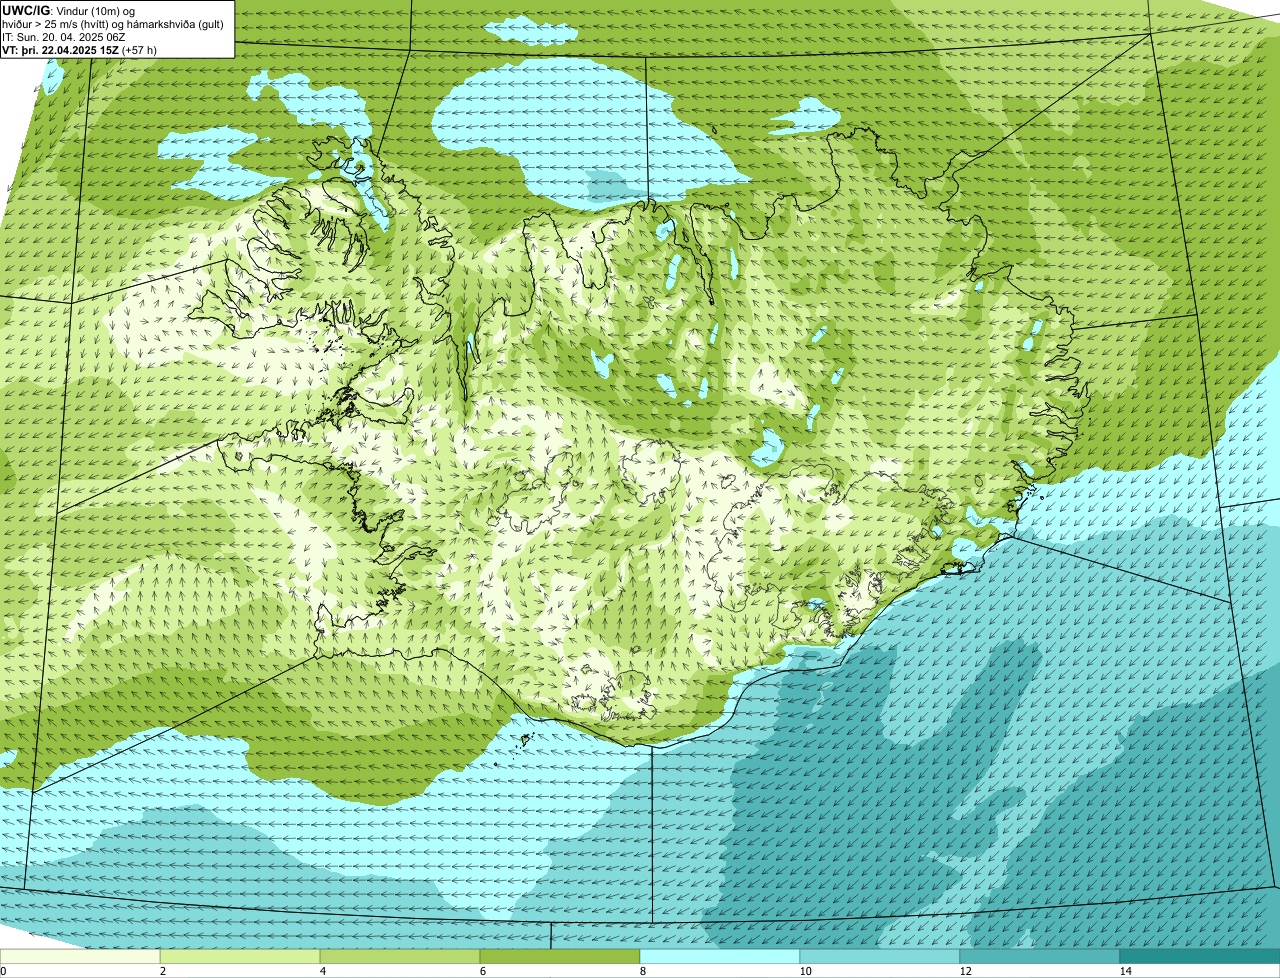1280x978 pixels.
Task: Choose the darkest teal colorbar segment above 14
Action: pyautogui.click(x=1200, y=956)
